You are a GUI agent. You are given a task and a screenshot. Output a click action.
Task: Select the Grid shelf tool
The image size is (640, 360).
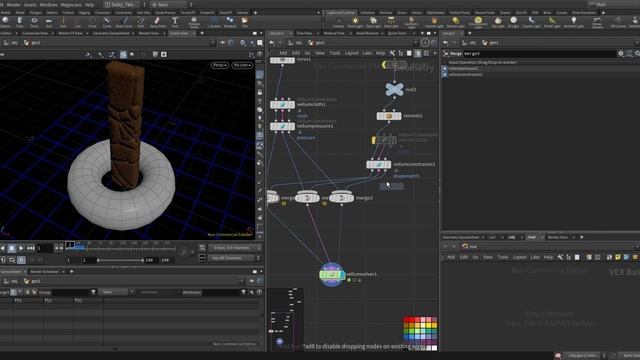pos(49,22)
